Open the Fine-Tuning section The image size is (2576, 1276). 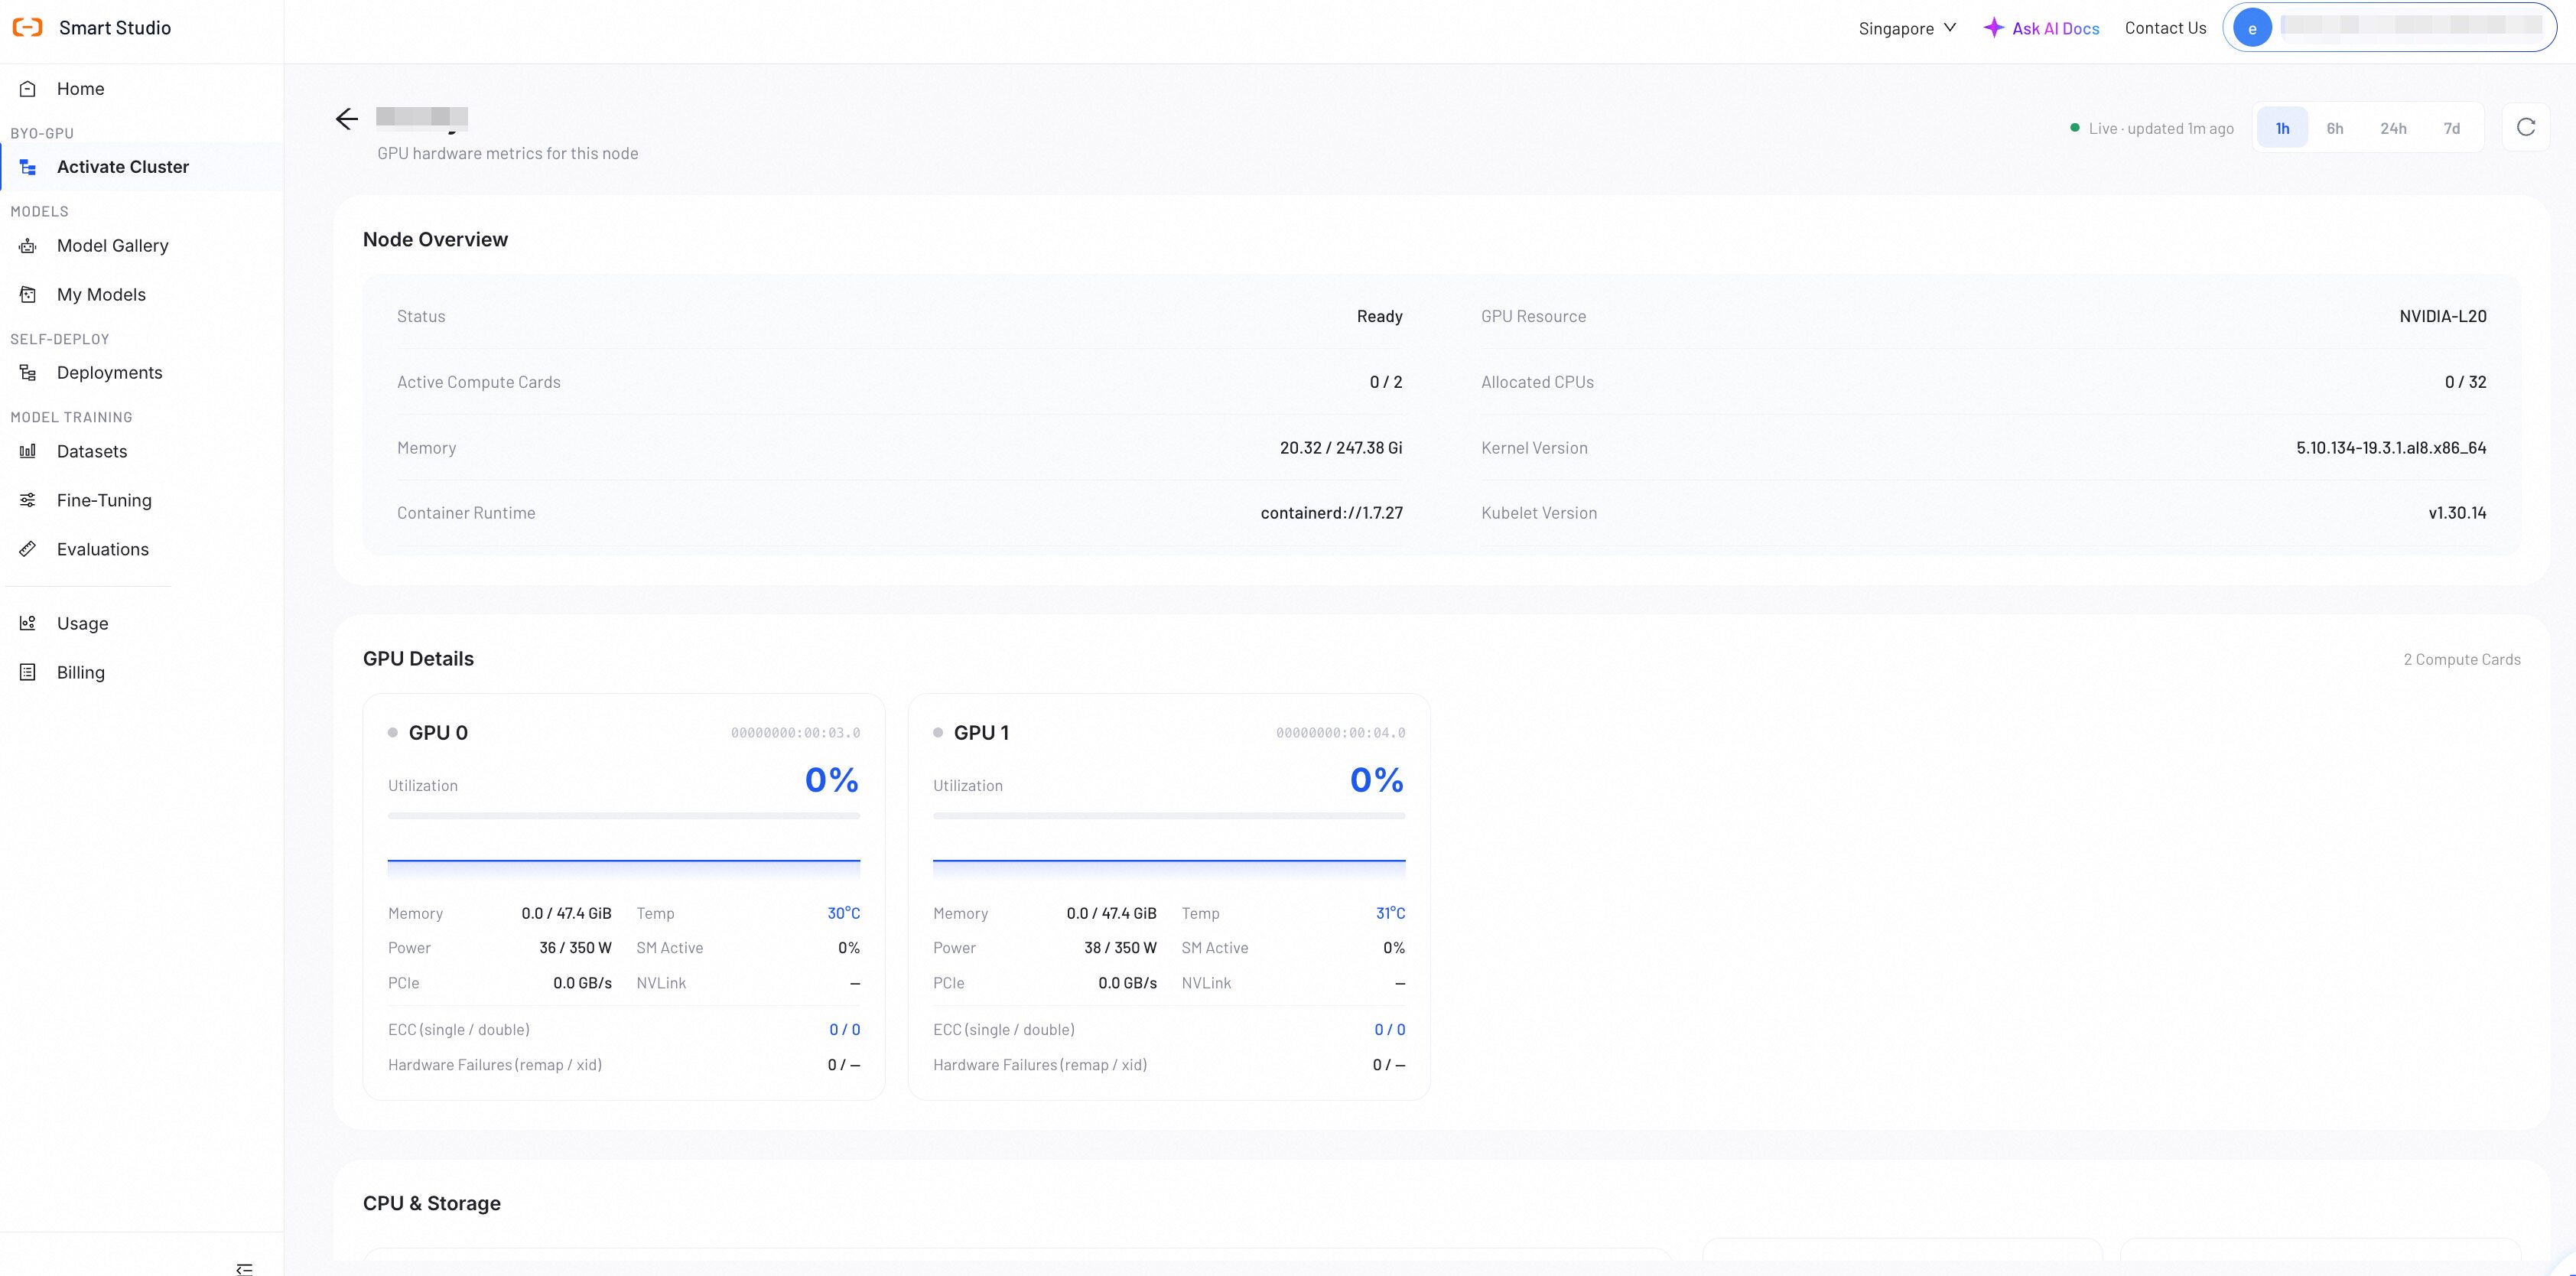104,500
